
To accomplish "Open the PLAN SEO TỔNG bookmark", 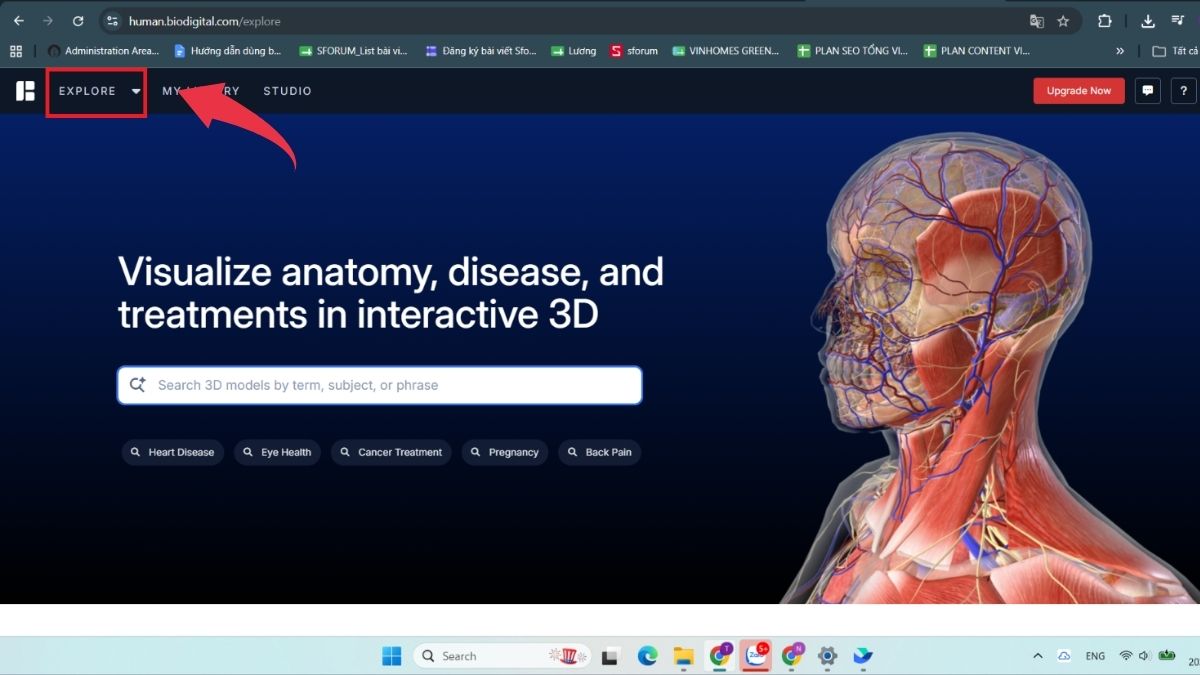I will coord(853,51).
